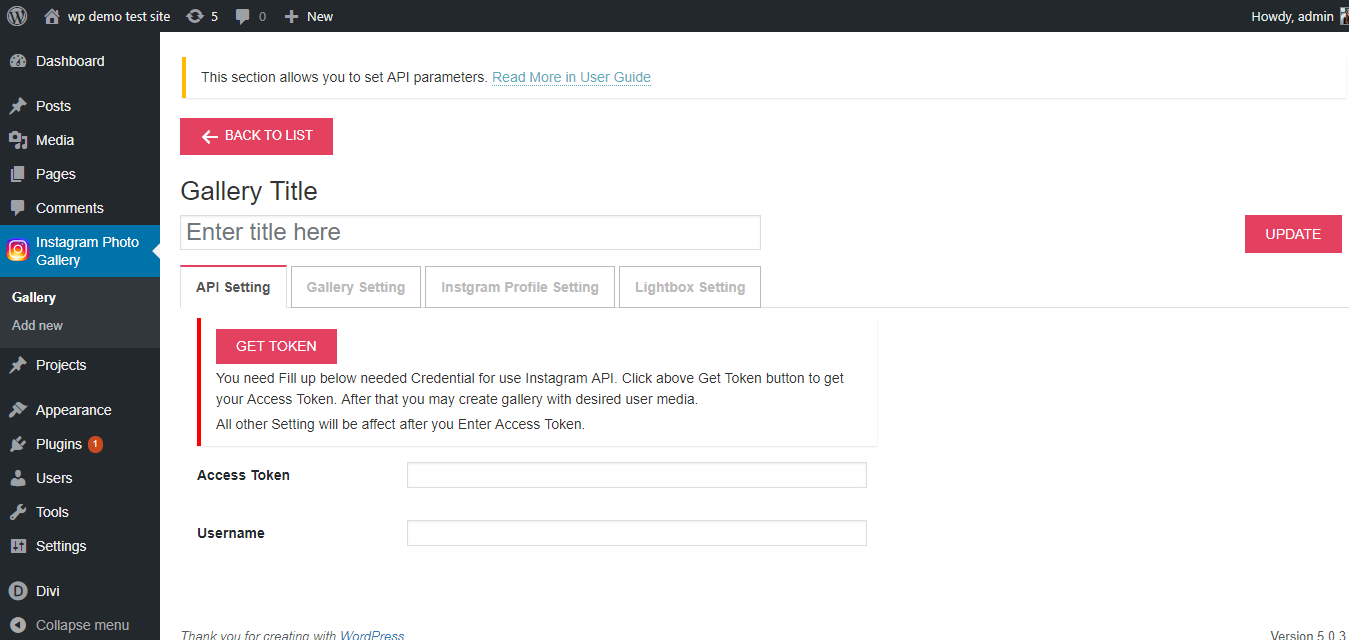Image resolution: width=1349 pixels, height=640 pixels.
Task: Click the Plugins plug icon
Action: point(18,444)
